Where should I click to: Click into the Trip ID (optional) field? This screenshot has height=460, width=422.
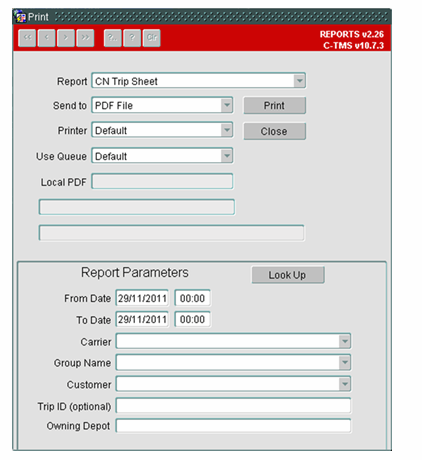pos(233,406)
